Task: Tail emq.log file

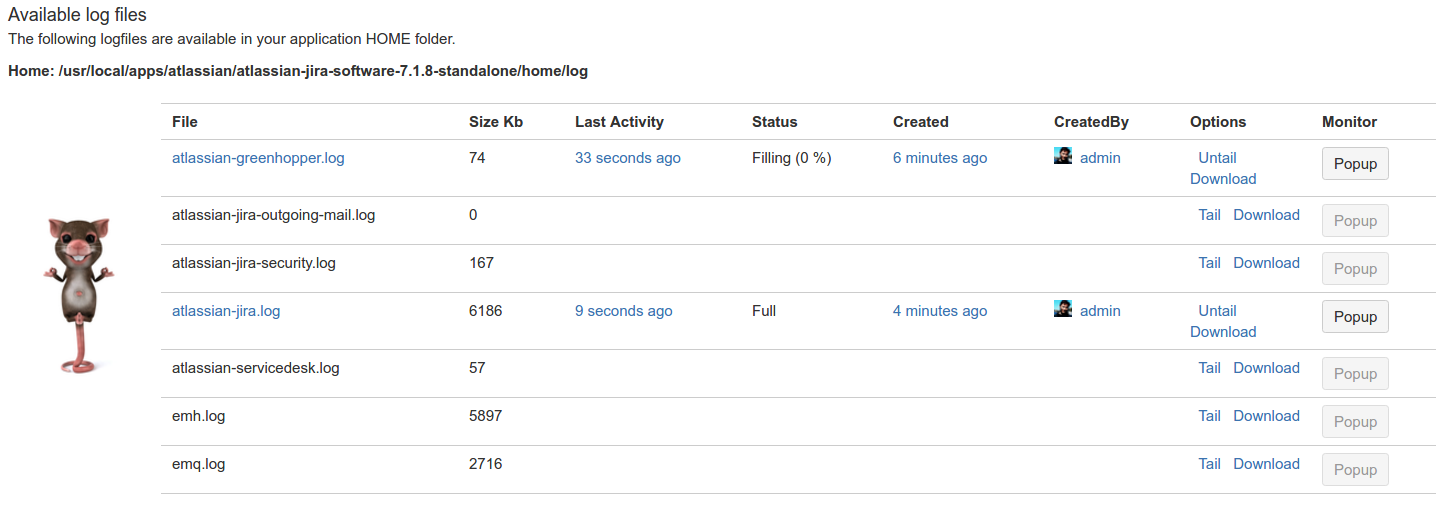Action: point(1209,464)
